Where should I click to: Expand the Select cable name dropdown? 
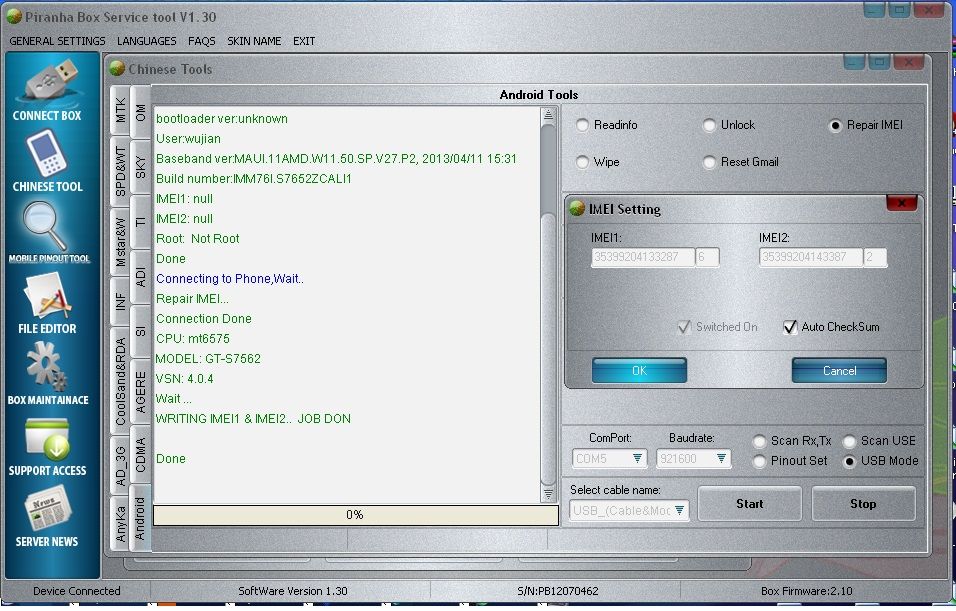pos(679,511)
